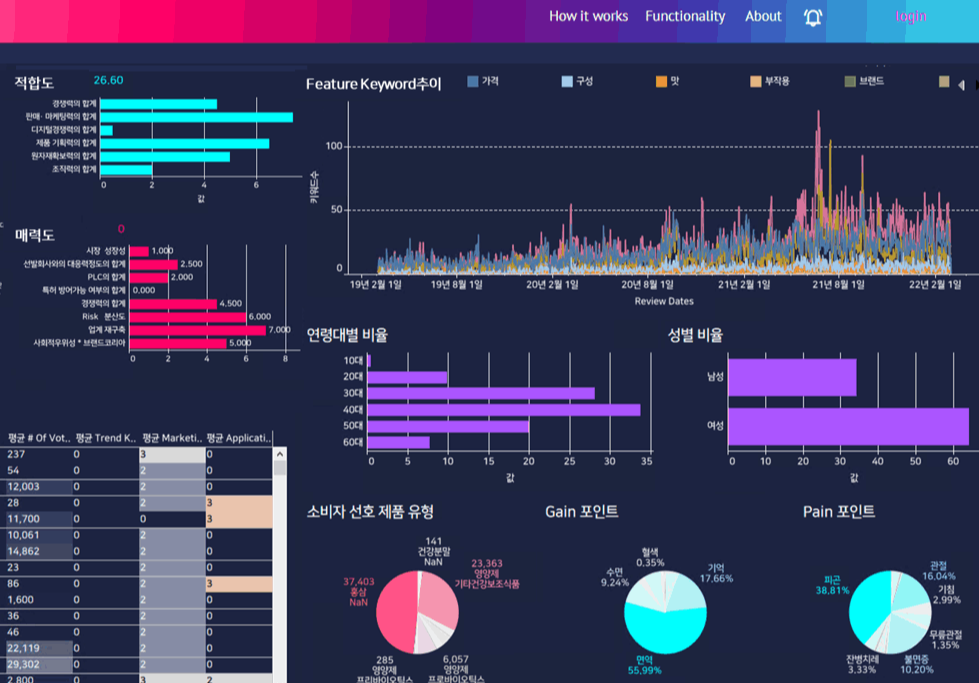Select the 40대 bar in age chart
The height and width of the screenshot is (683, 979).
[504, 409]
